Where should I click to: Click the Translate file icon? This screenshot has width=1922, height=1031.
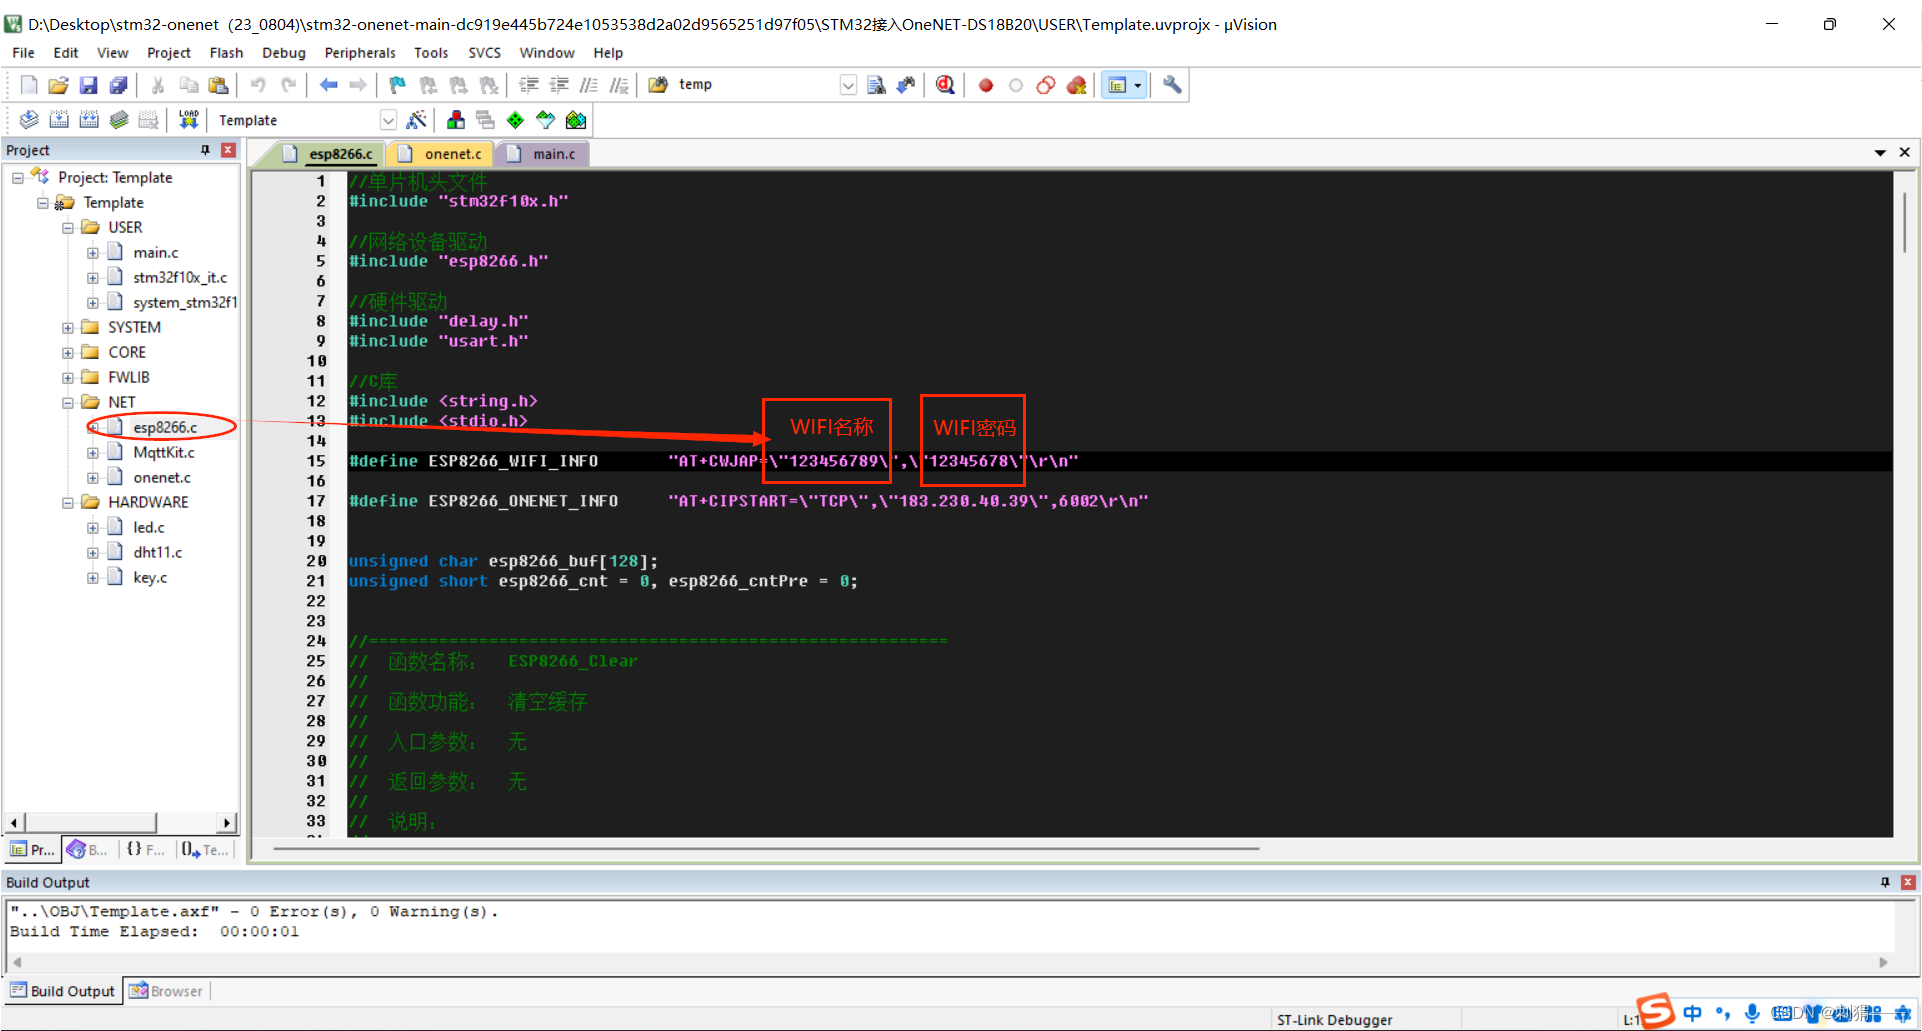click(x=29, y=120)
